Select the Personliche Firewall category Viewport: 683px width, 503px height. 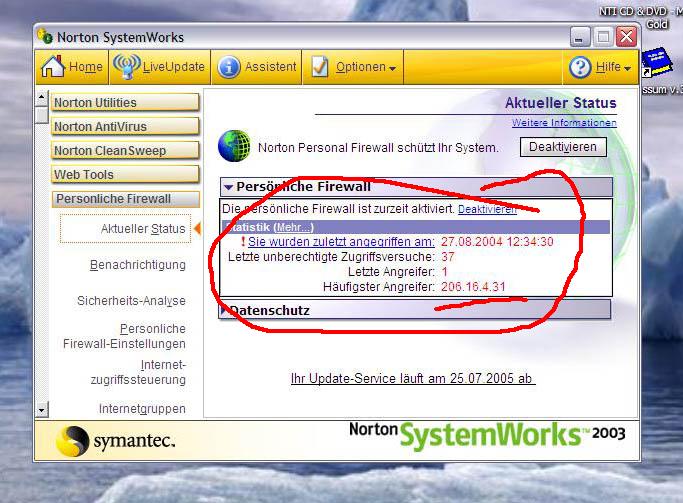tap(125, 199)
